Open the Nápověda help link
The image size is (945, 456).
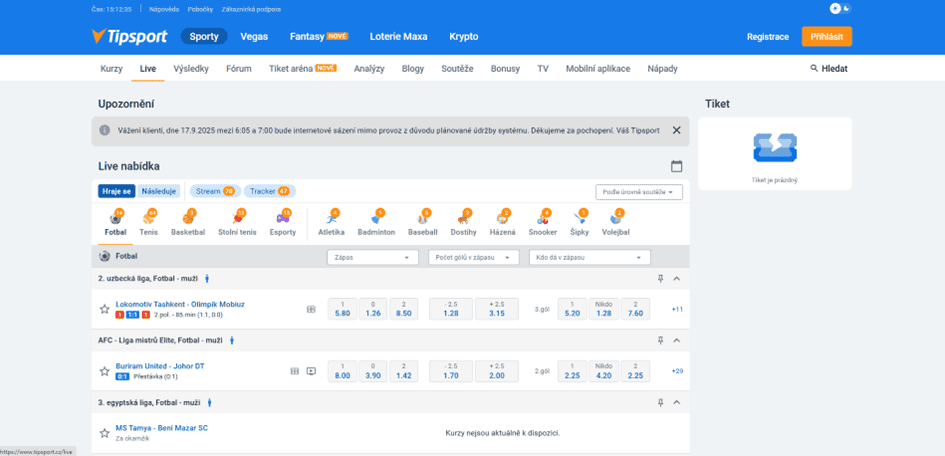click(x=162, y=9)
